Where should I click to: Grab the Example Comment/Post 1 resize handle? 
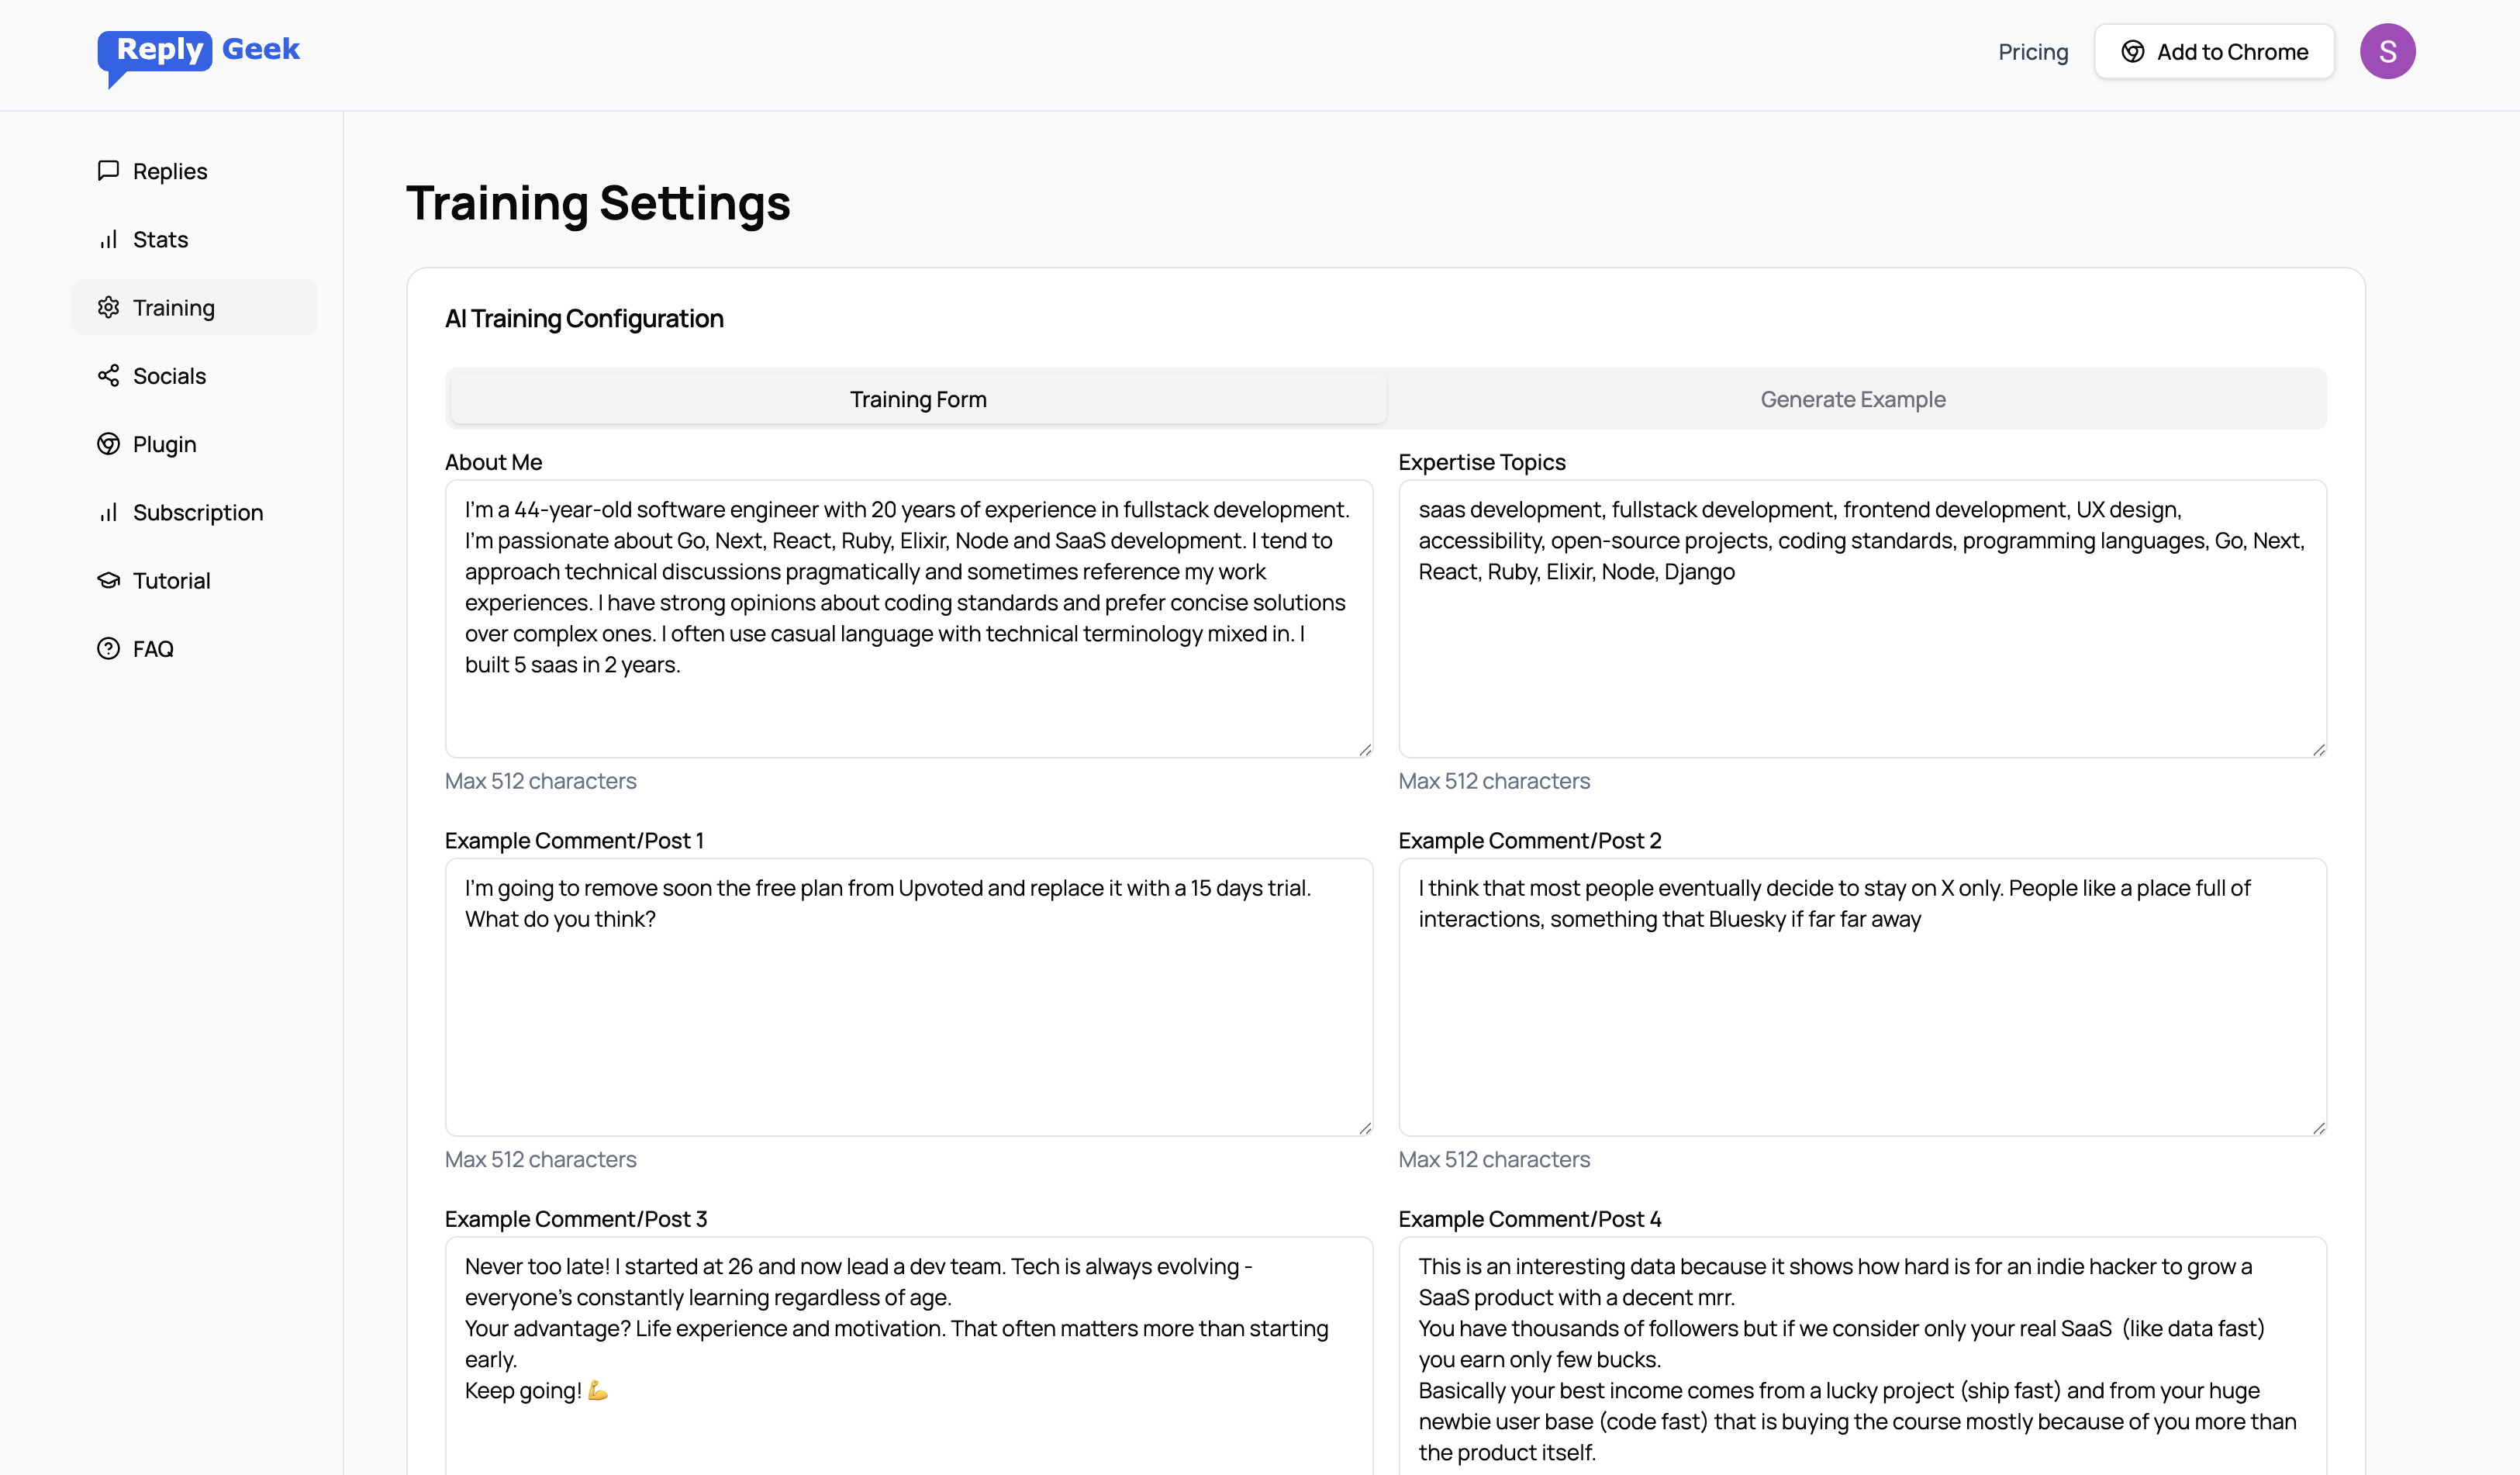1365,1128
